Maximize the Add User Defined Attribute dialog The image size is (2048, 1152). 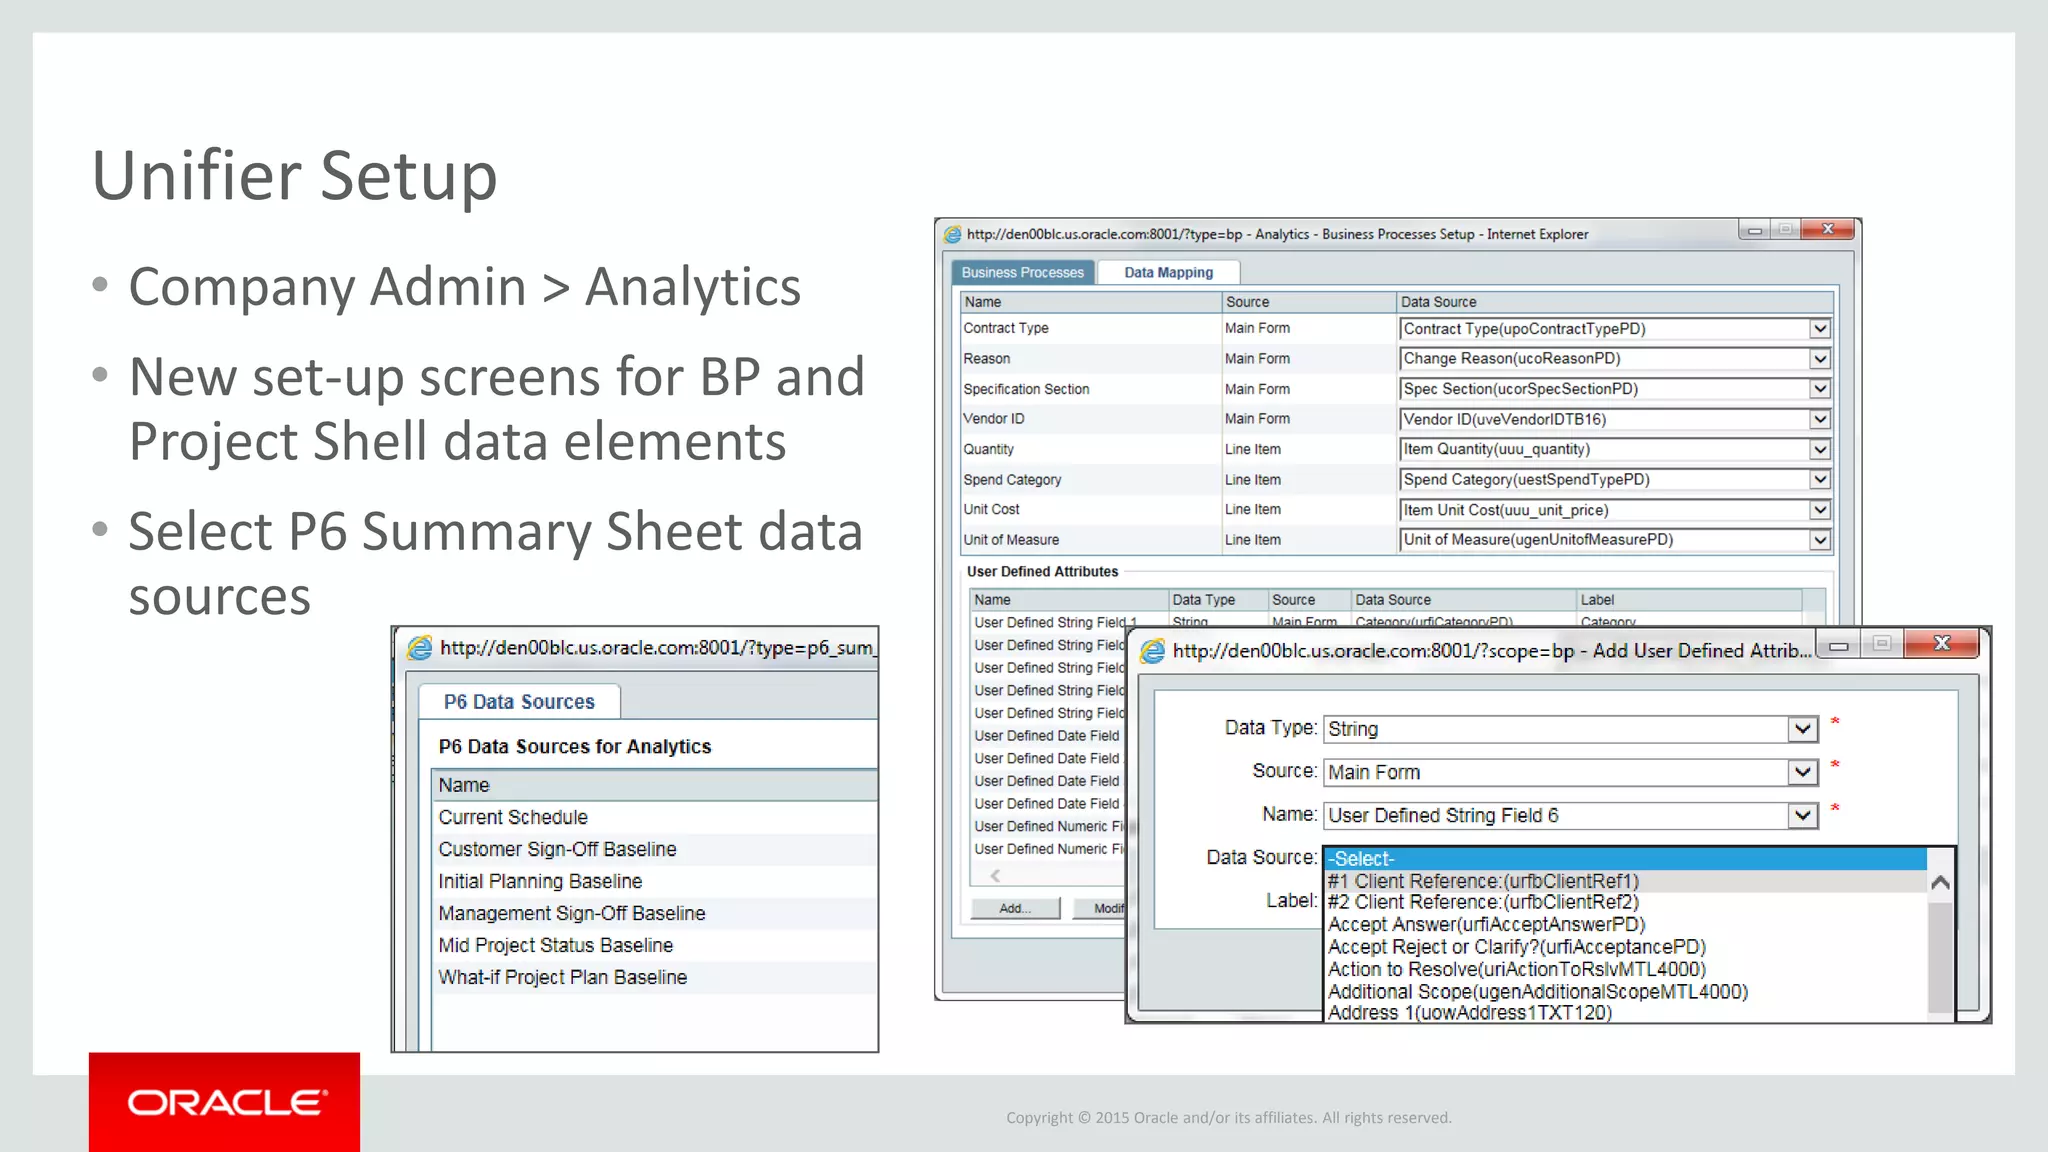coord(1882,643)
